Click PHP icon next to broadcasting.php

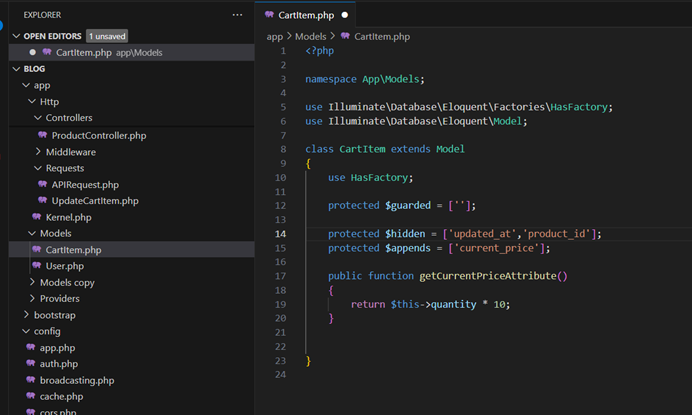pos(31,380)
